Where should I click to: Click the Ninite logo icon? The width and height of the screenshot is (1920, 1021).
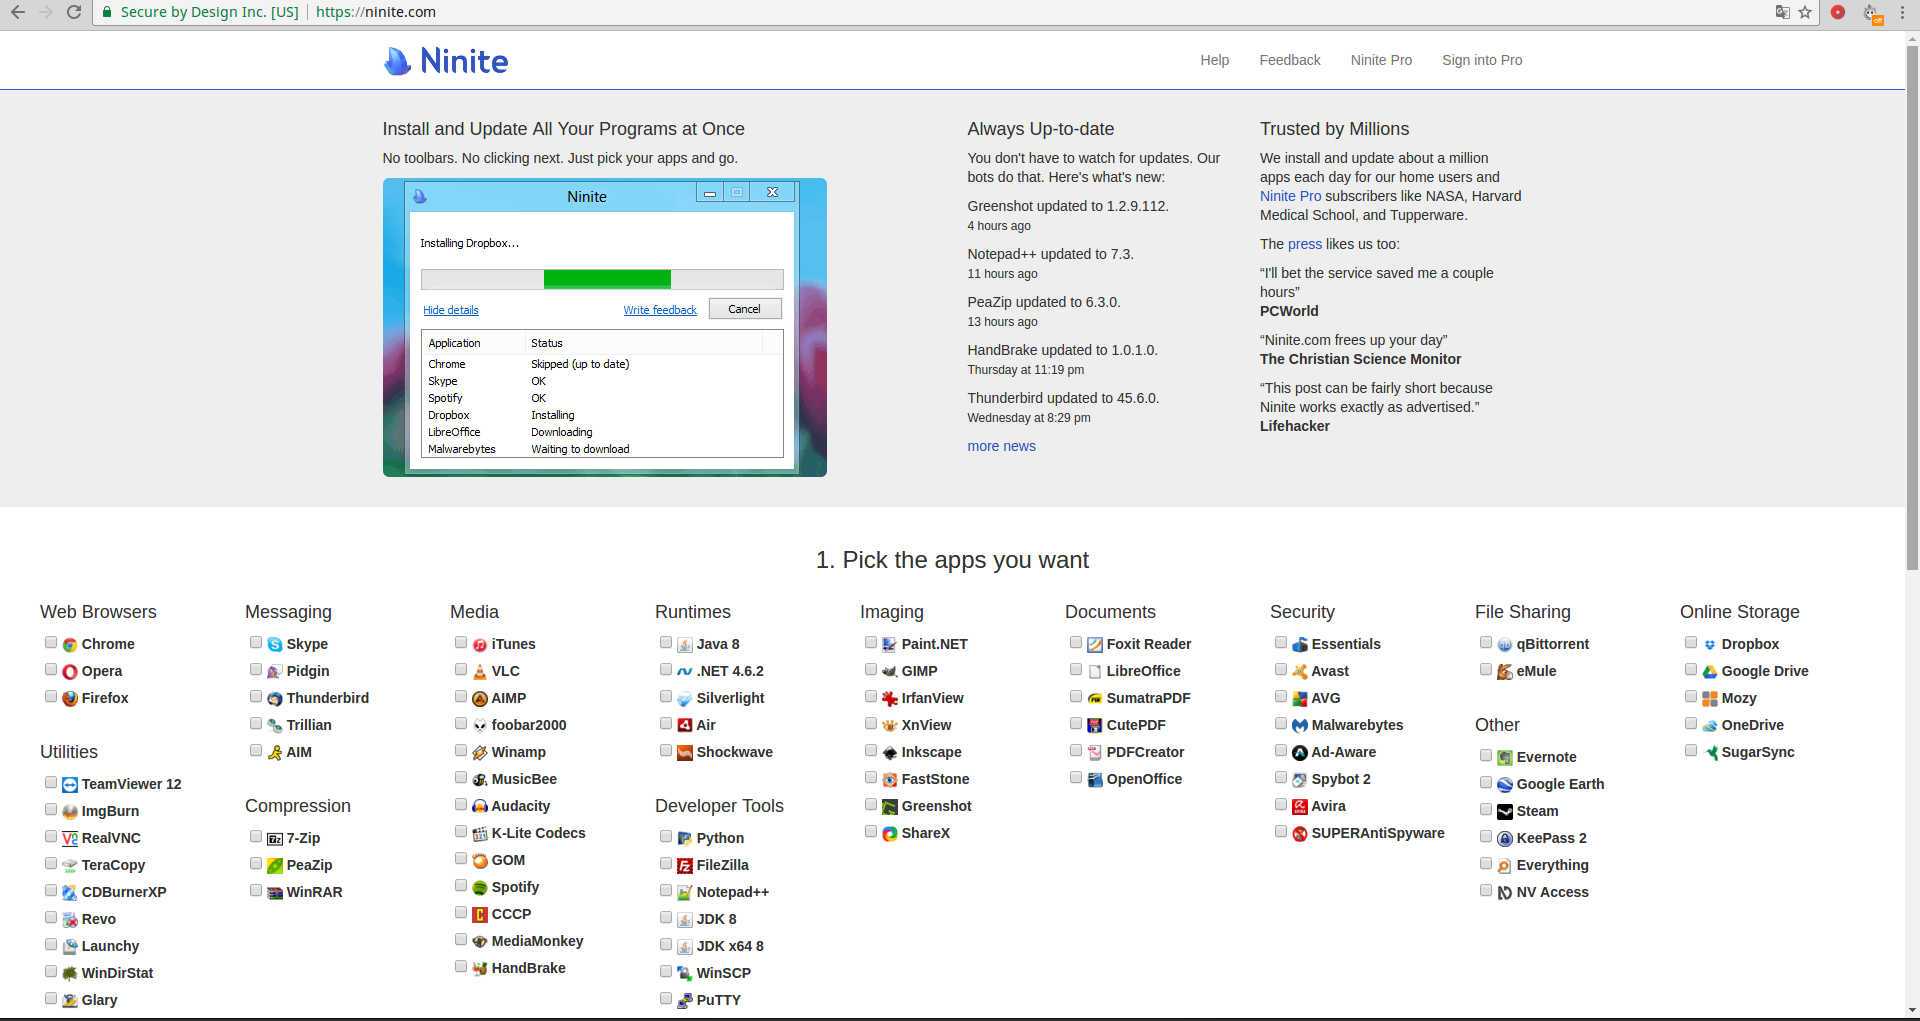[x=397, y=61]
